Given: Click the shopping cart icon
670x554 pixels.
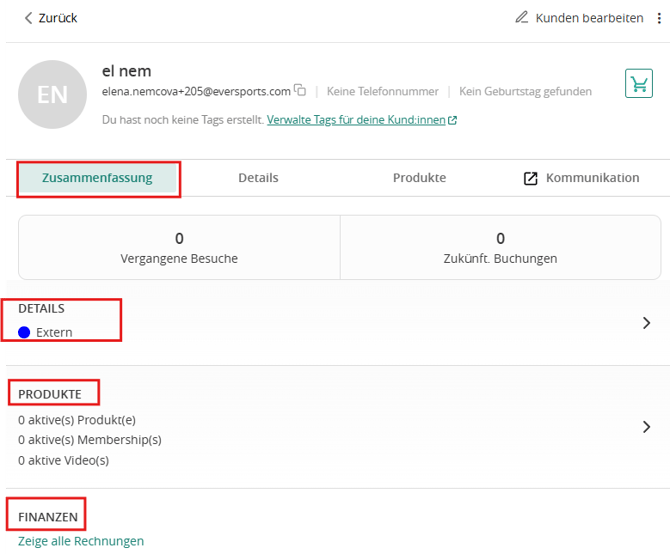Looking at the screenshot, I should (x=638, y=83).
